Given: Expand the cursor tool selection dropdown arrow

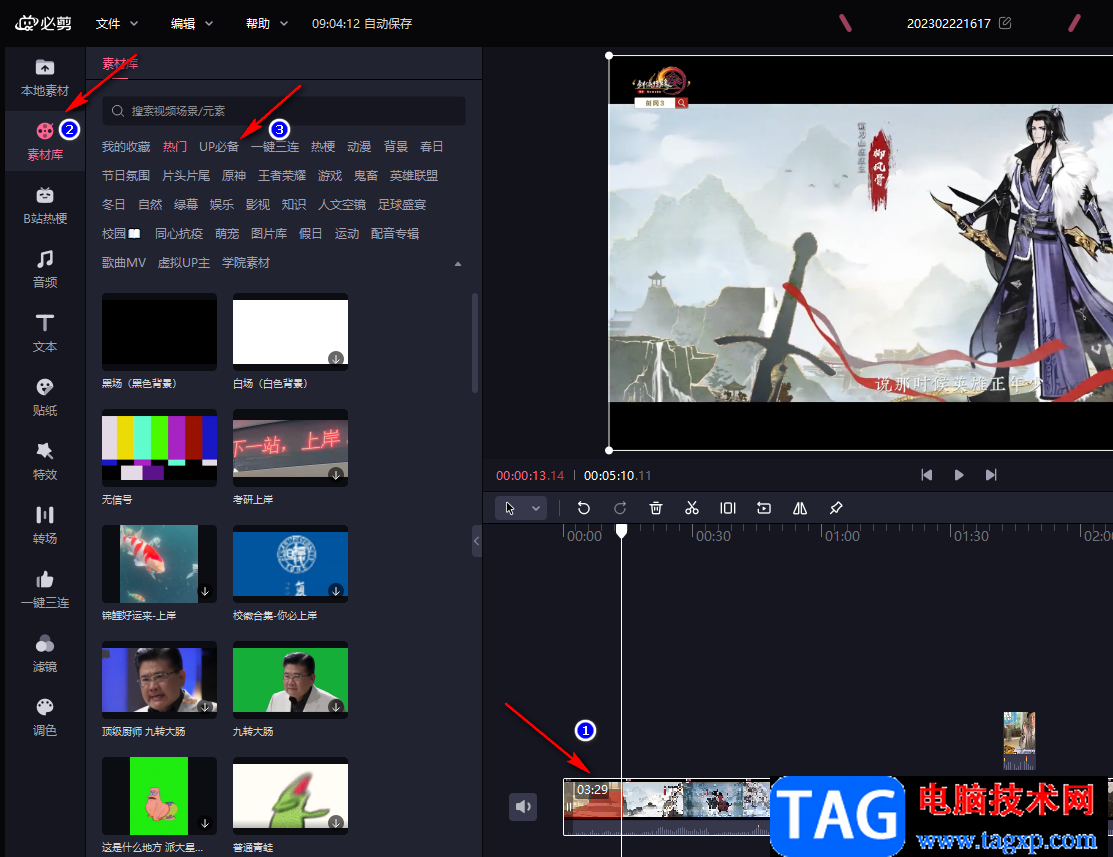Looking at the screenshot, I should pos(536,508).
